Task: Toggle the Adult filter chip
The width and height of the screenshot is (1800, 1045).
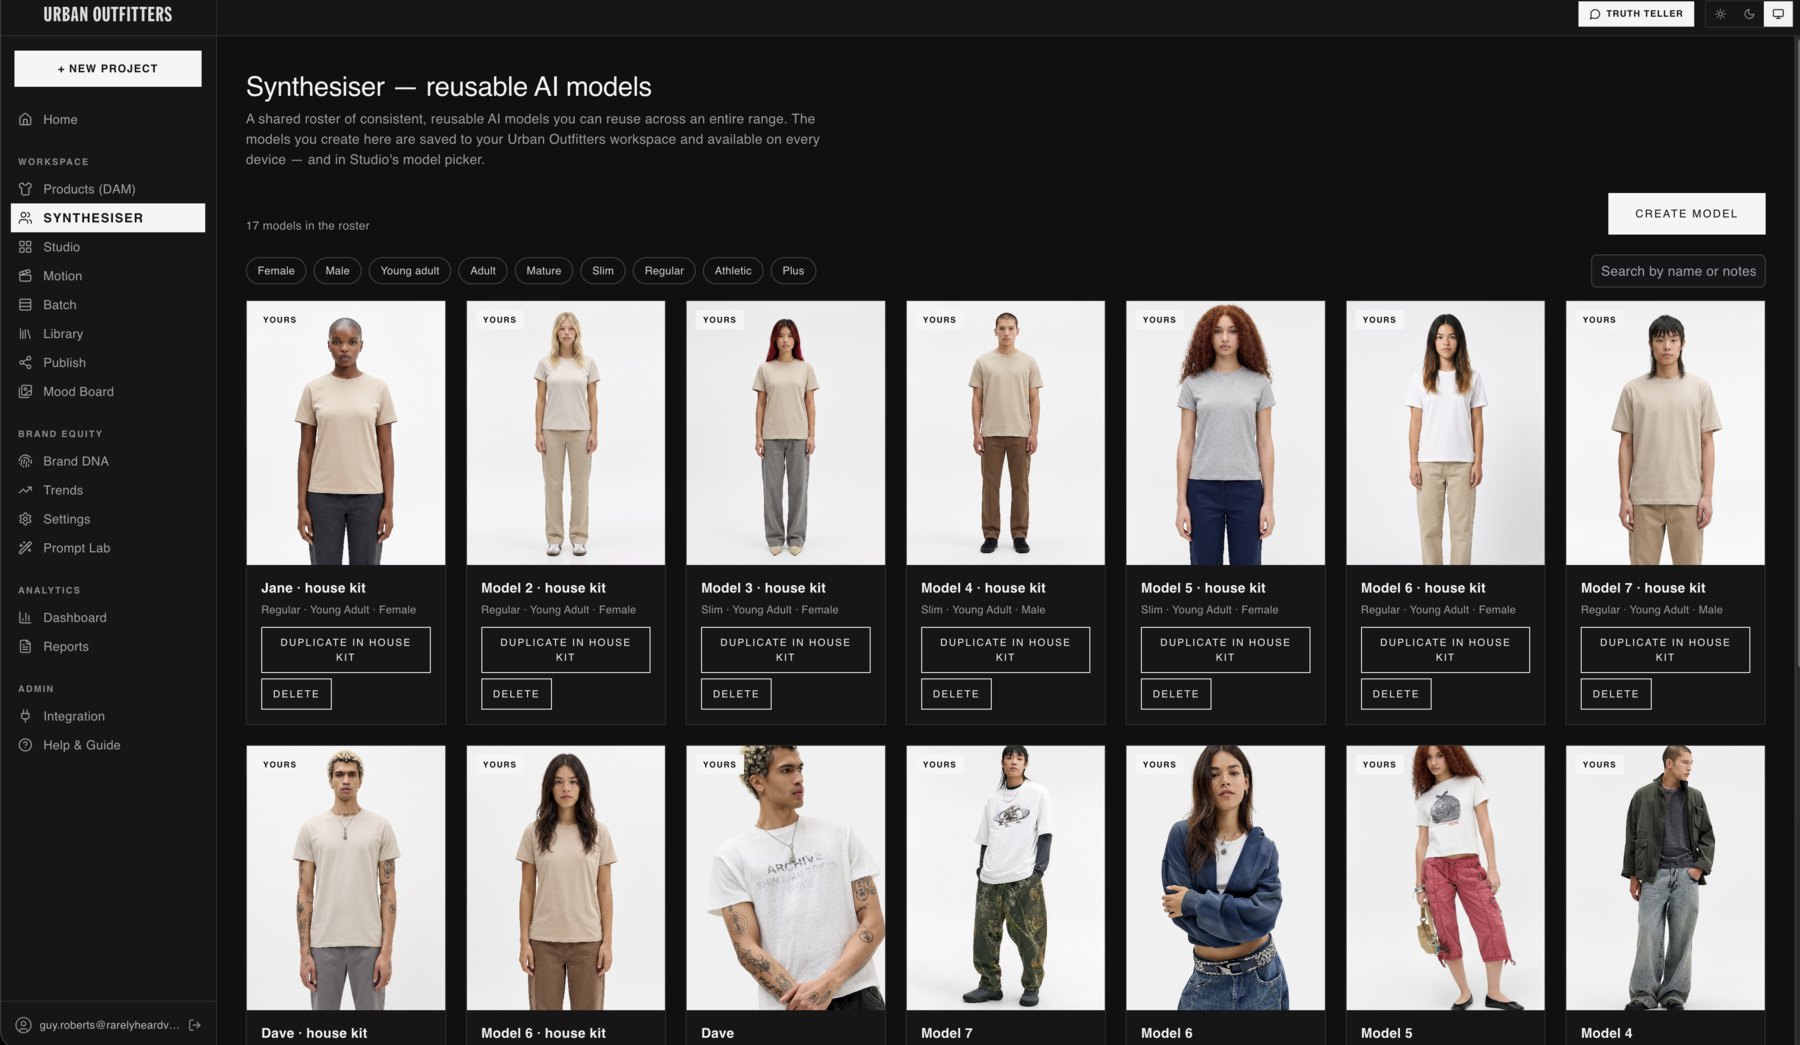Action: click(483, 271)
